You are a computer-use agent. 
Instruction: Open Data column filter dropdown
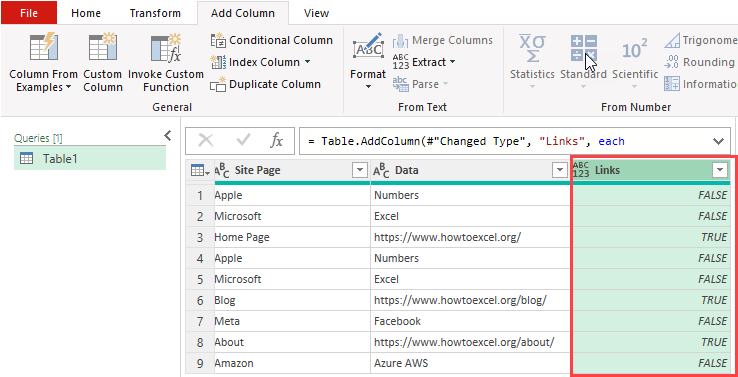tap(560, 170)
